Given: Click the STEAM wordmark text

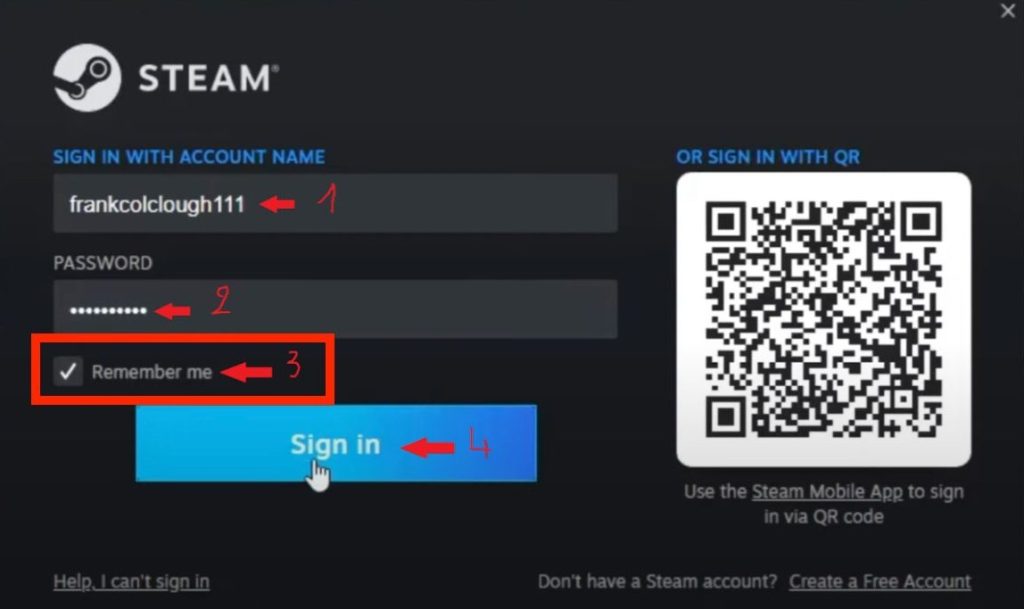Looking at the screenshot, I should [208, 78].
